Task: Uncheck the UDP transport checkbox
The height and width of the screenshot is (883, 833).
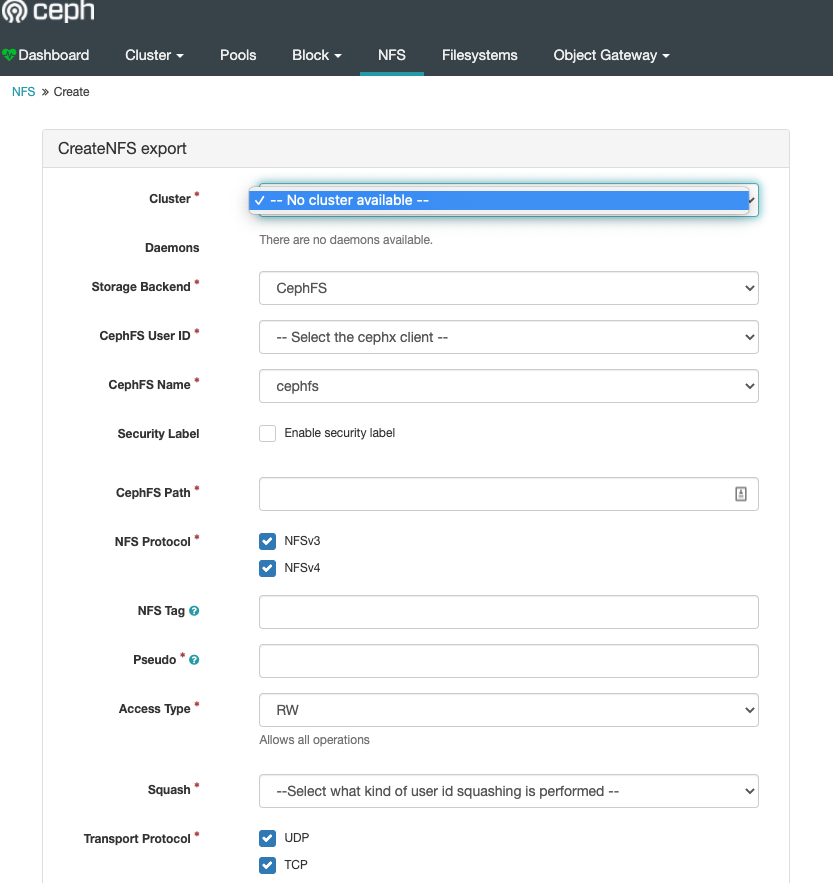Action: [x=268, y=839]
